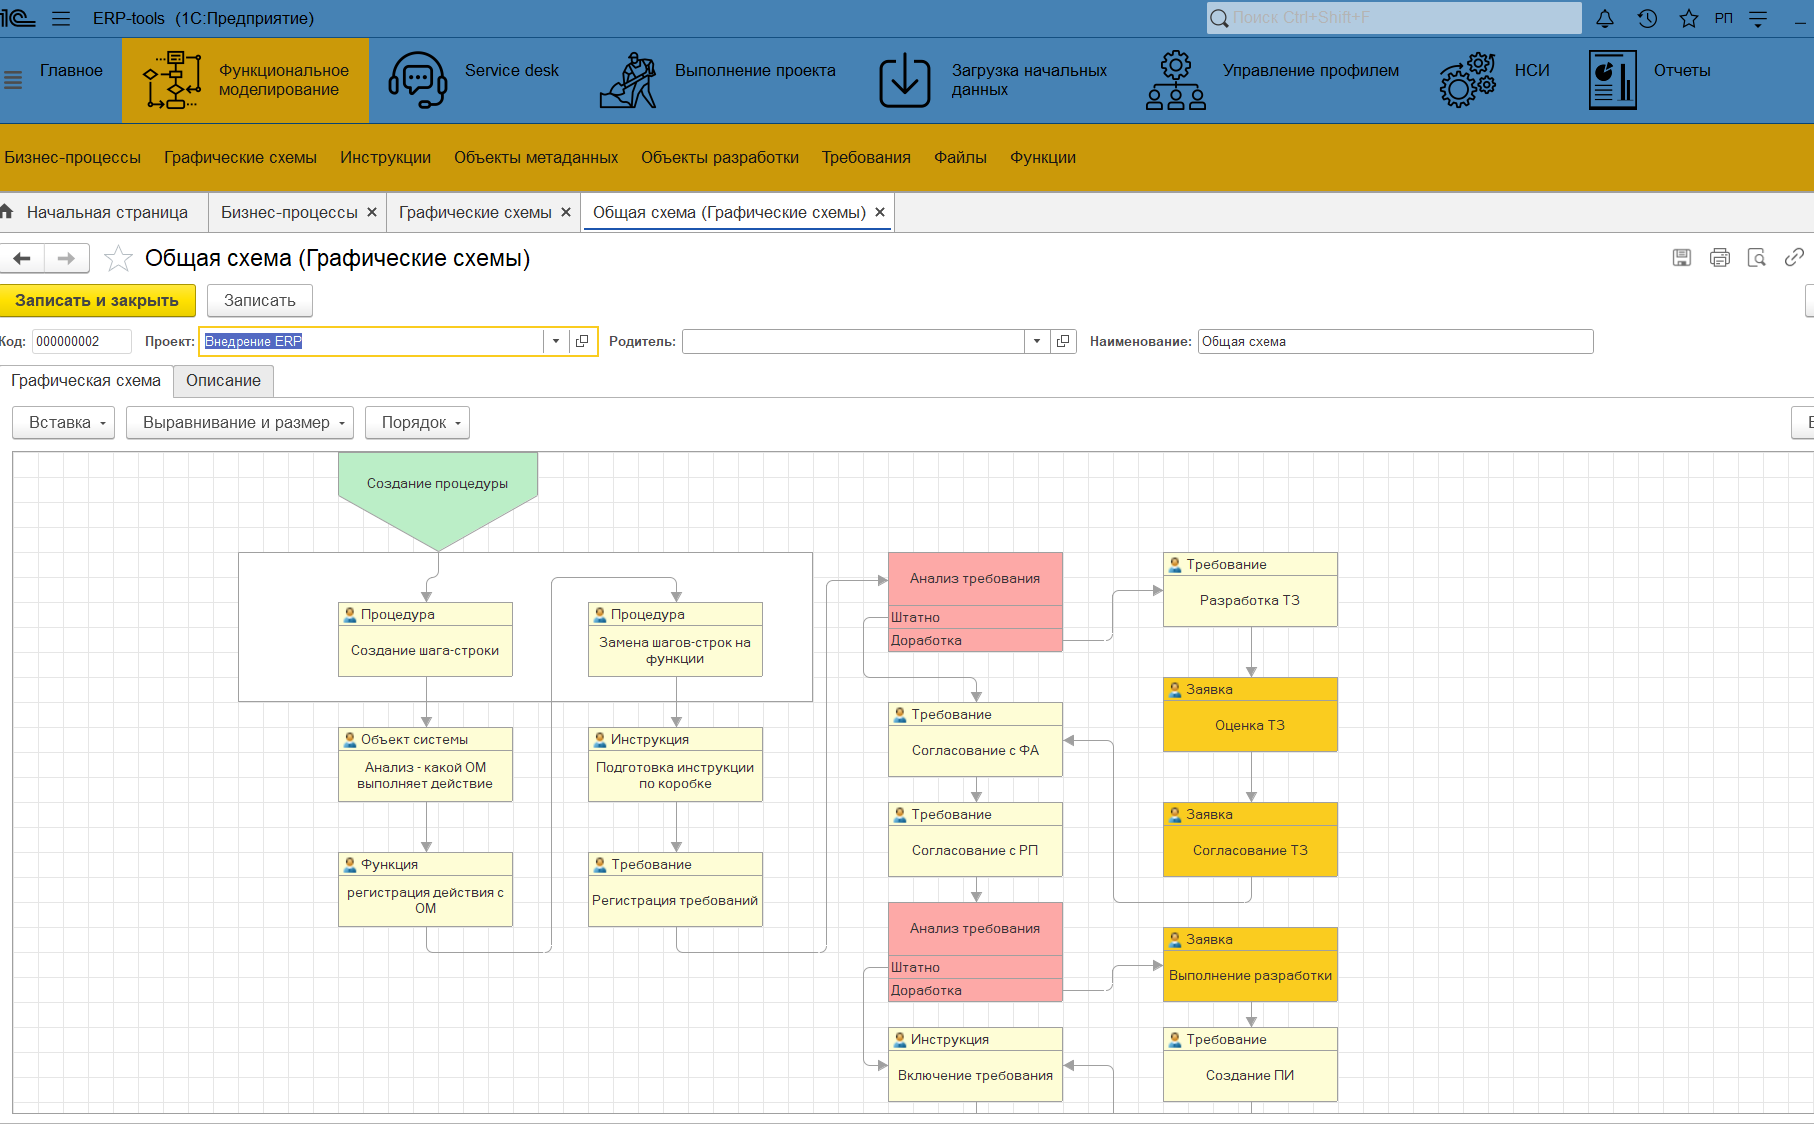This screenshot has height=1129, width=1814.
Task: Switch to Графическая схема tab
Action: pyautogui.click(x=86, y=380)
